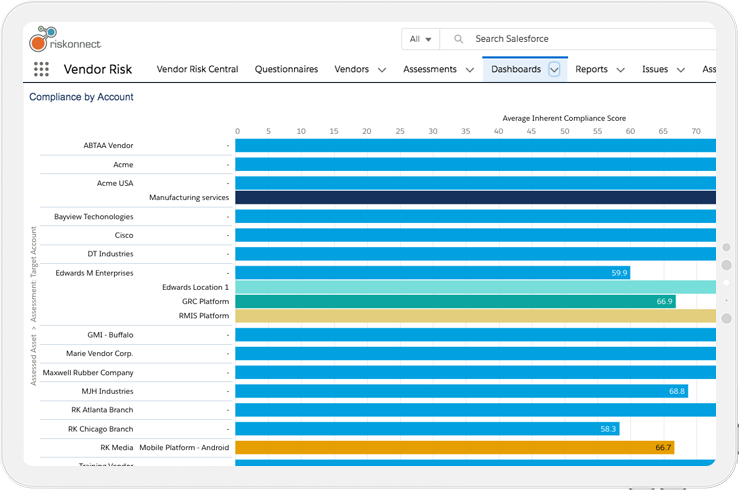Click the light teal Edwards Location 1 bar

pyautogui.click(x=476, y=287)
